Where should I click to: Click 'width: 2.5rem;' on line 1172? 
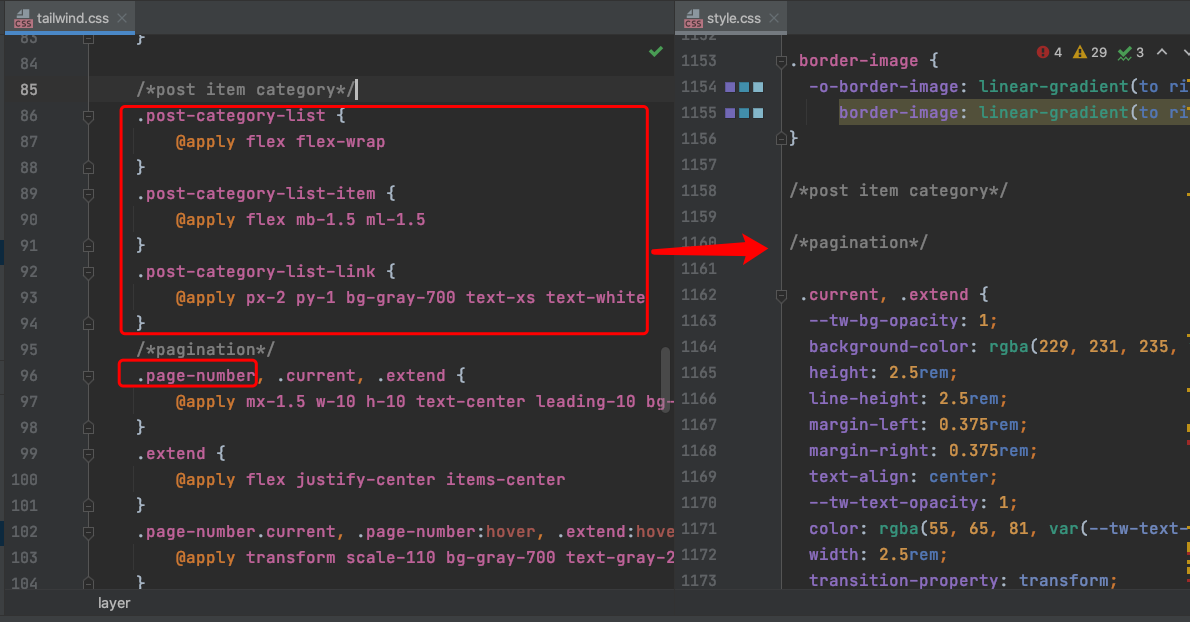(x=878, y=554)
